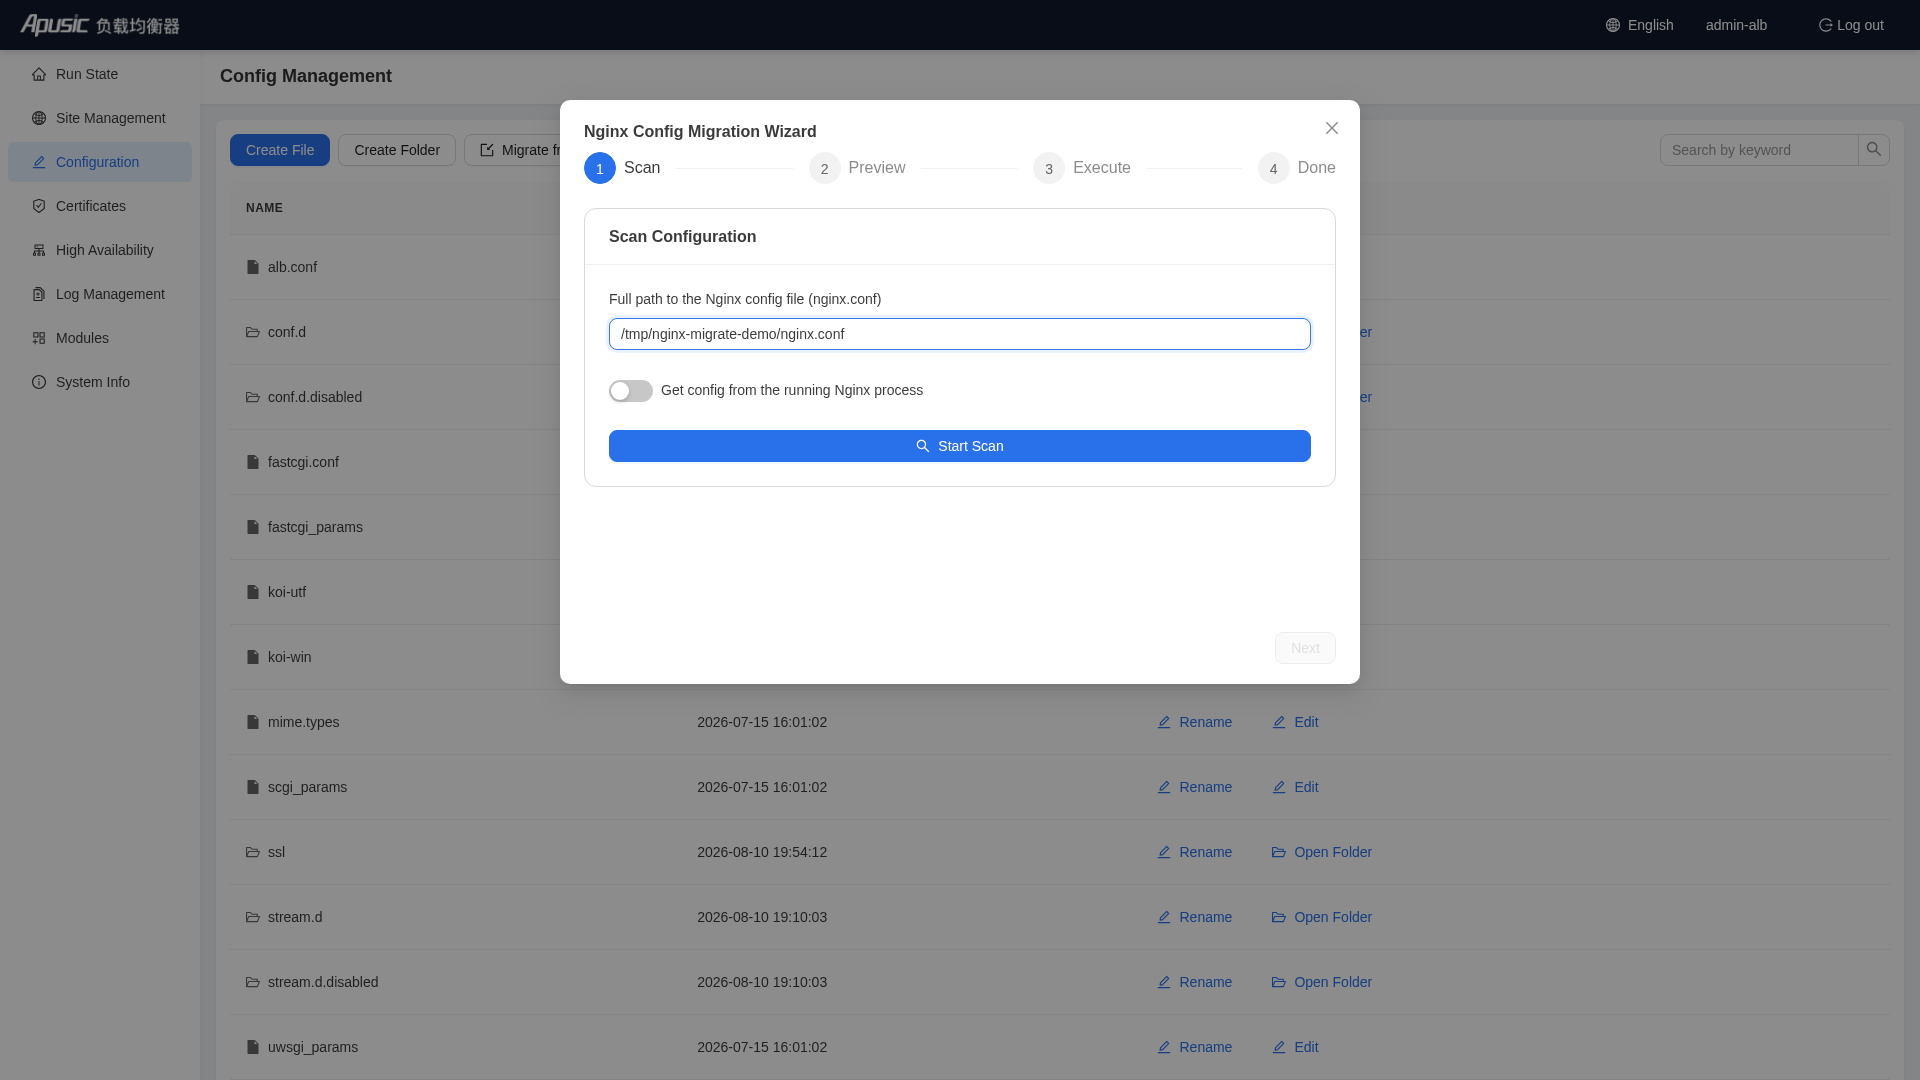Open Site Management in sidebar
This screenshot has height=1080, width=1920.
pos(100,118)
